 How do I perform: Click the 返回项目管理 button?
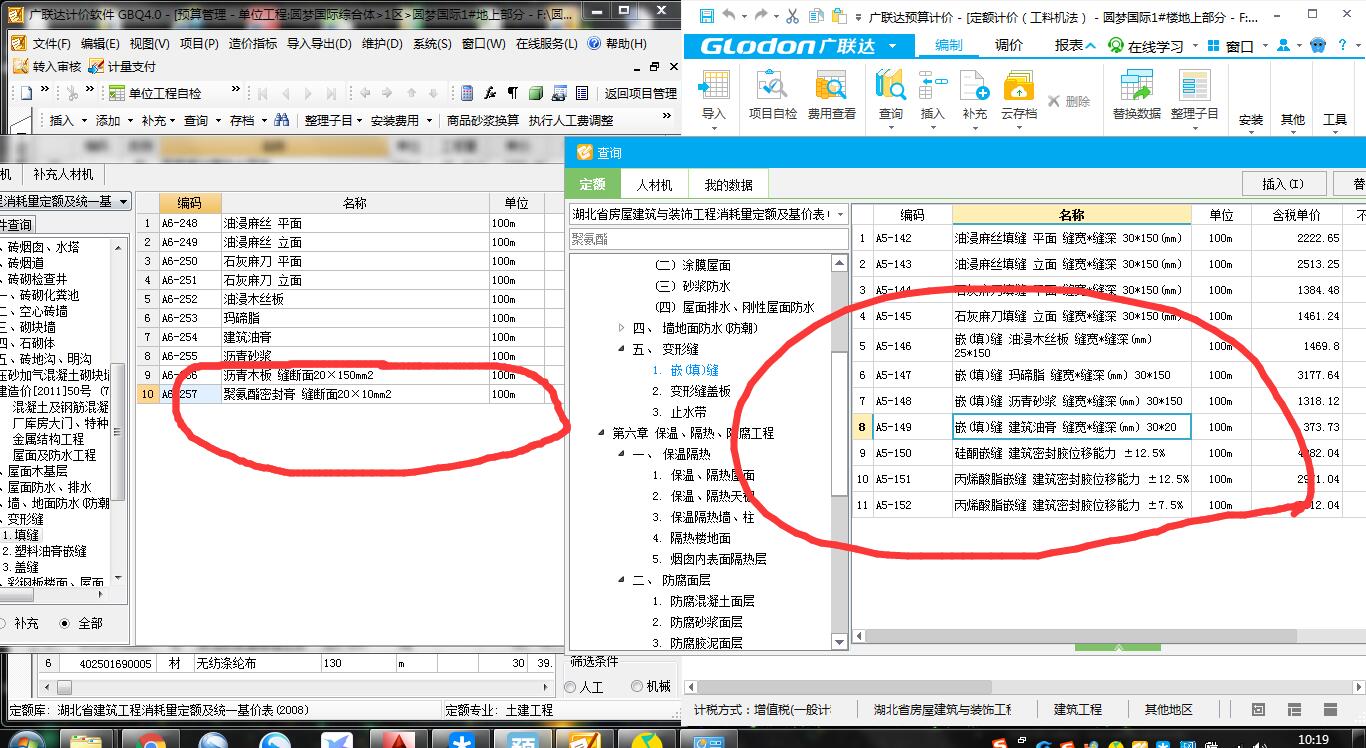[640, 93]
